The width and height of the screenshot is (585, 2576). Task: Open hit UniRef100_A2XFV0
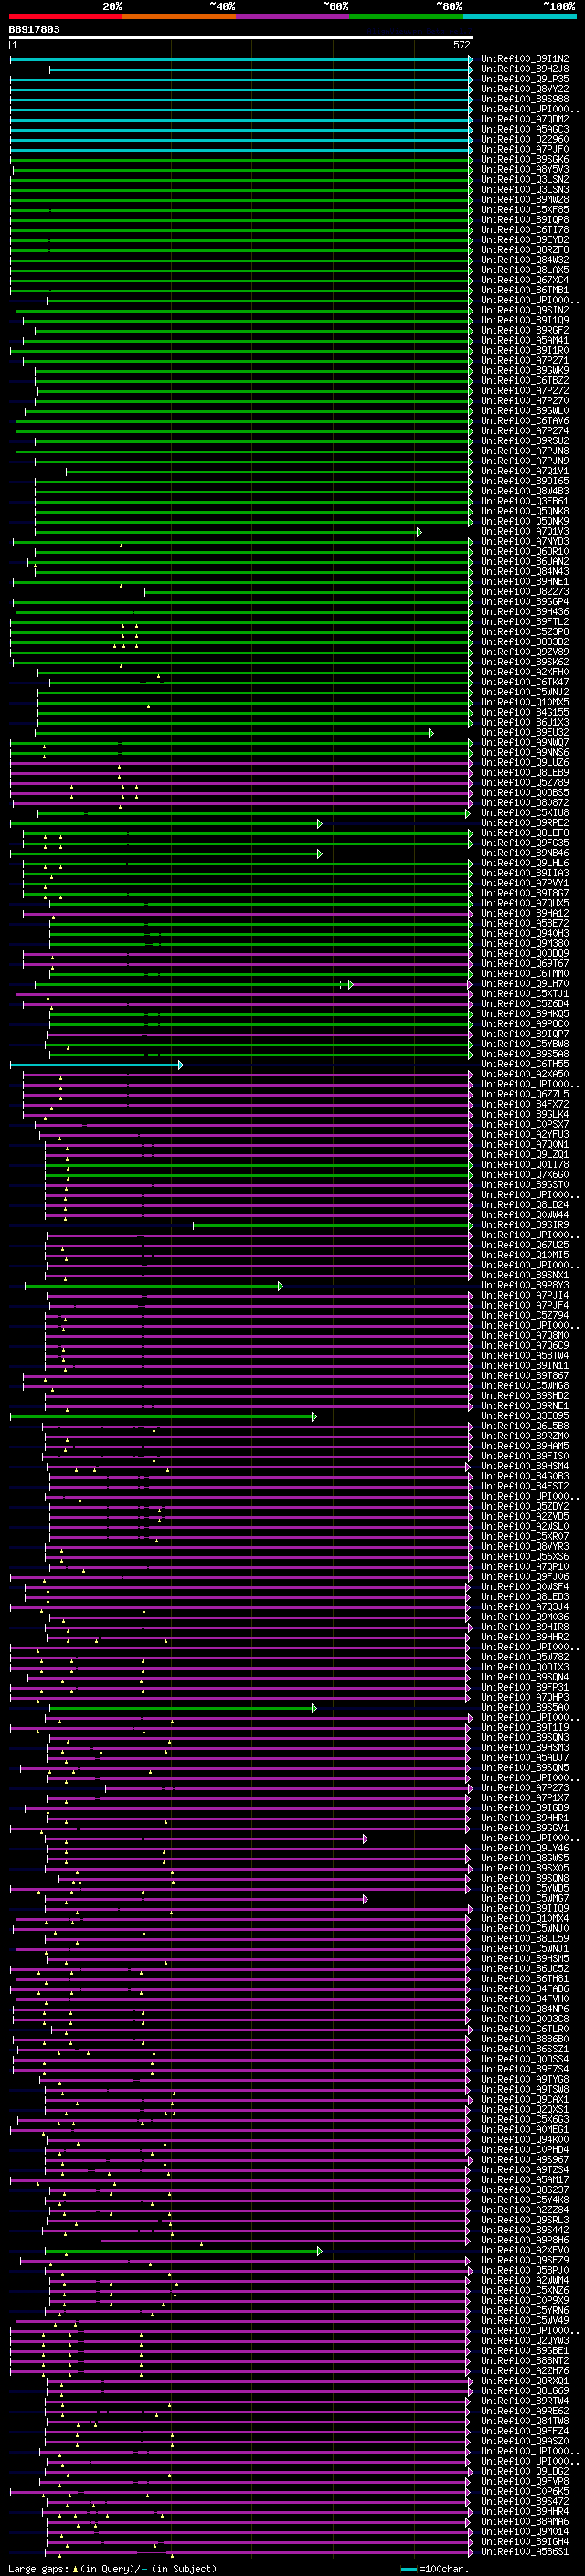525,2250
